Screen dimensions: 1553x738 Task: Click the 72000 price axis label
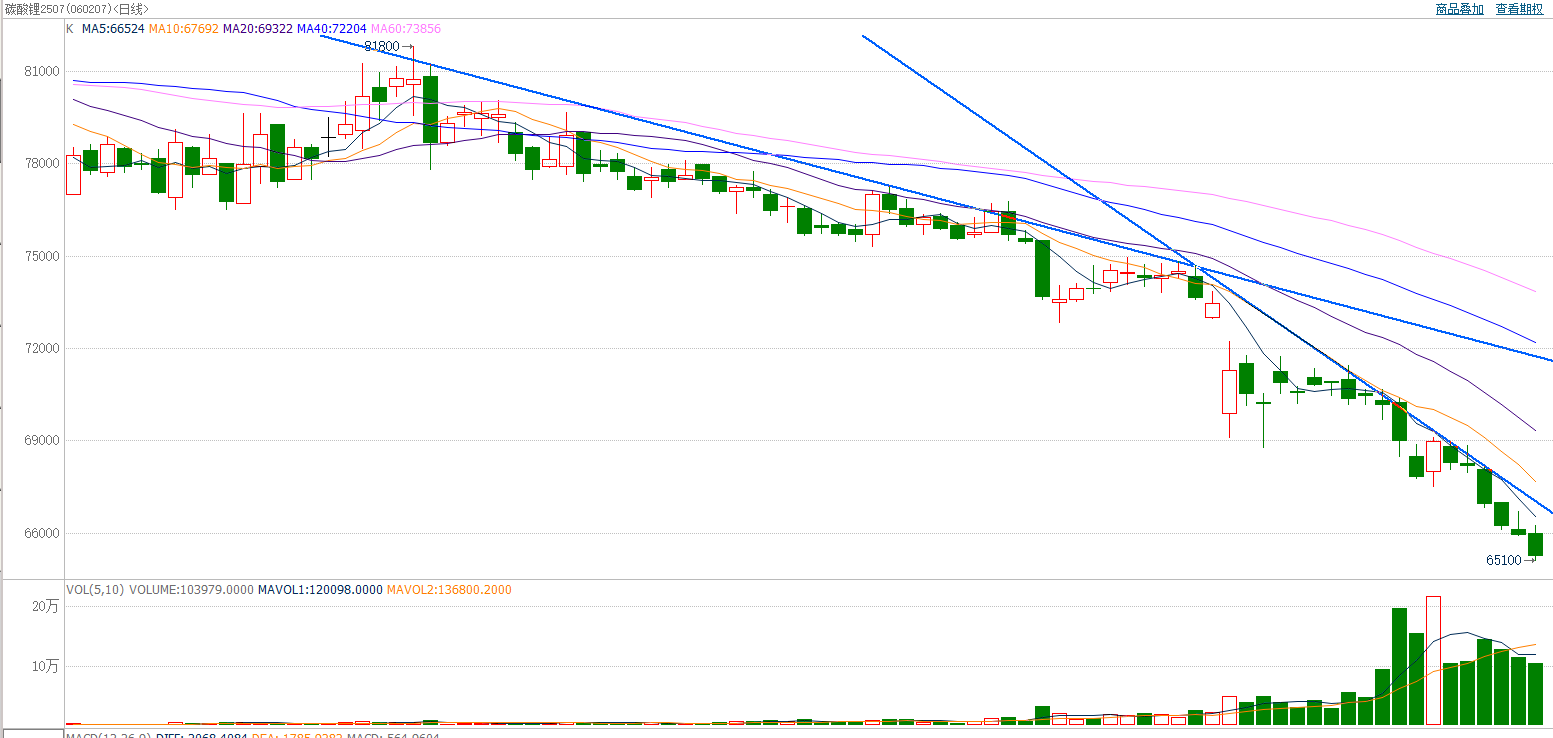[x=43, y=348]
